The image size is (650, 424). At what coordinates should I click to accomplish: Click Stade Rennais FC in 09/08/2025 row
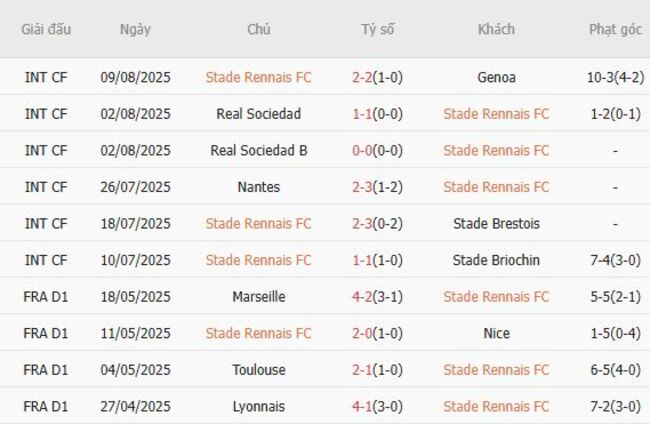(258, 77)
